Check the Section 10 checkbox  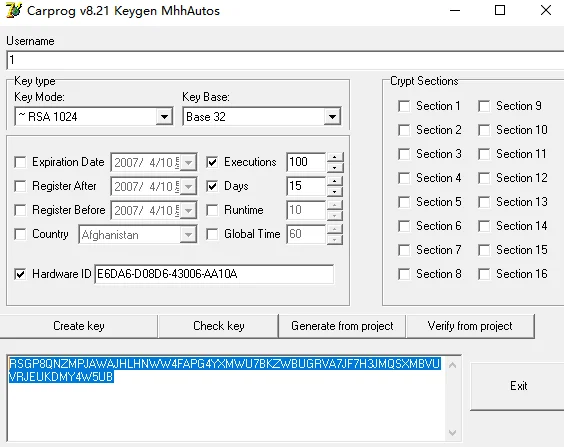pos(484,130)
